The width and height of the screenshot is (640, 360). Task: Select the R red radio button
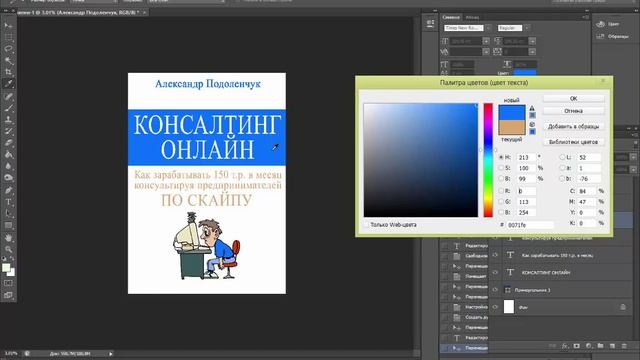pyautogui.click(x=501, y=191)
